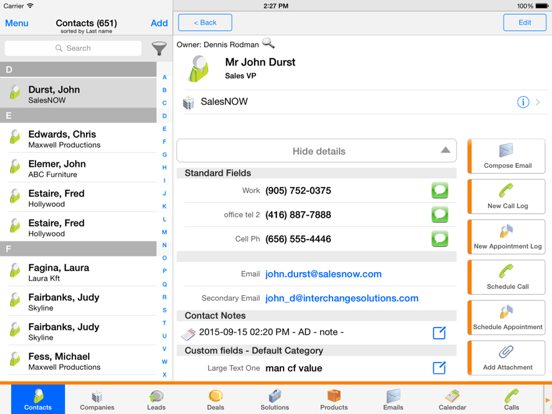Email john_d@interchangesolutions.com secondary address
The height and width of the screenshot is (414, 552).
(x=342, y=298)
